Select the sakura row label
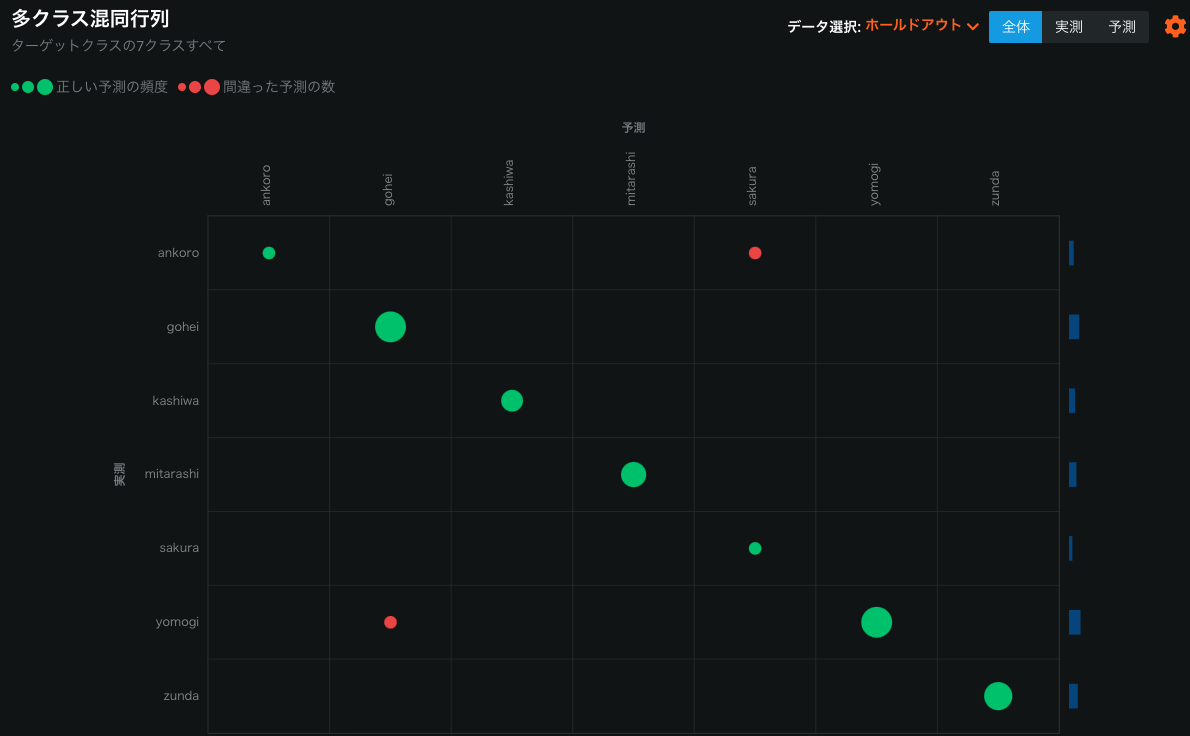This screenshot has height=736, width=1190. pyautogui.click(x=178, y=548)
